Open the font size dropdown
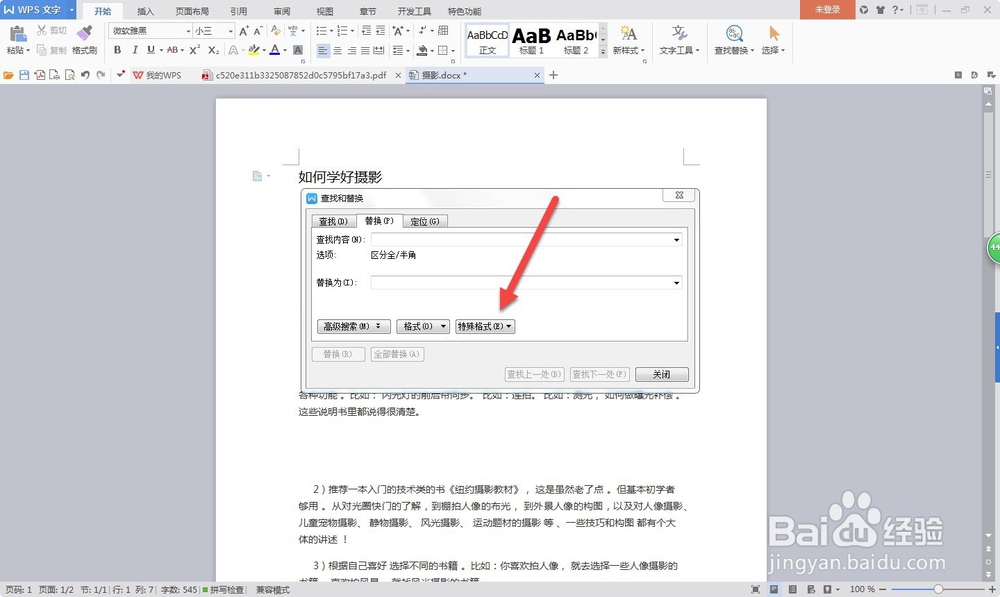The height and width of the screenshot is (597, 1000). (230, 31)
